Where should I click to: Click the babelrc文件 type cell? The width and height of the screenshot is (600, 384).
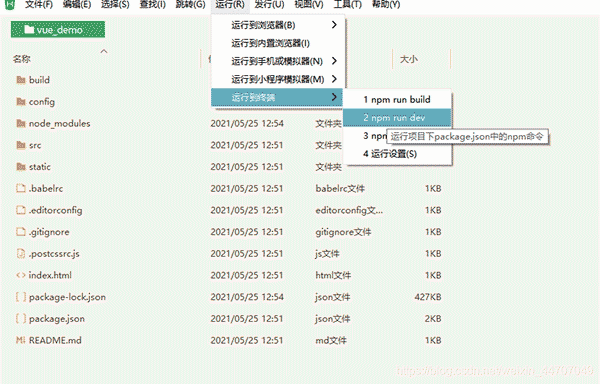340,189
